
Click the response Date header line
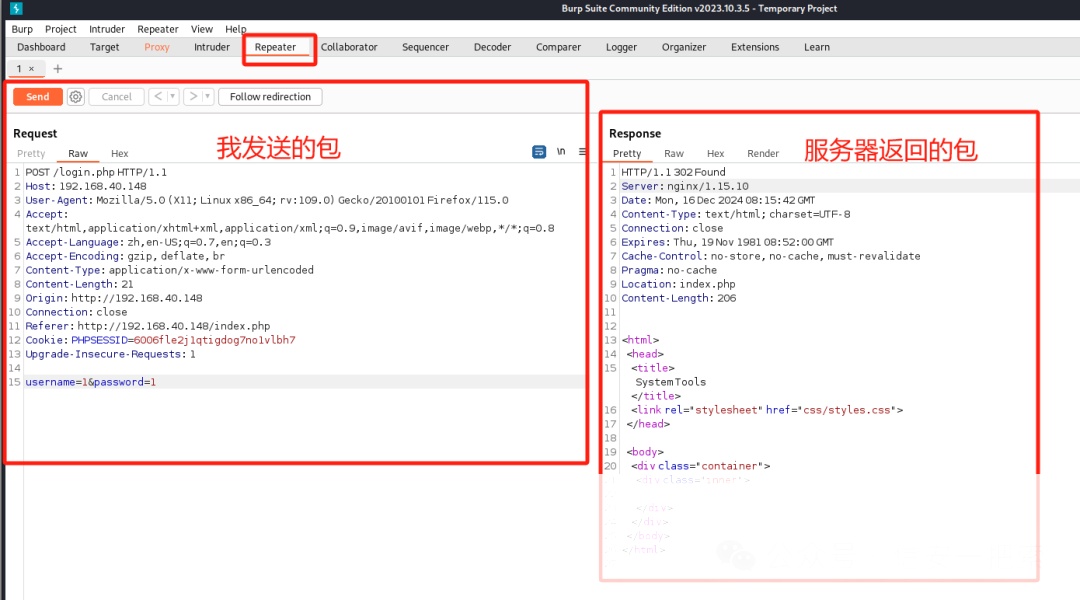click(x=718, y=200)
